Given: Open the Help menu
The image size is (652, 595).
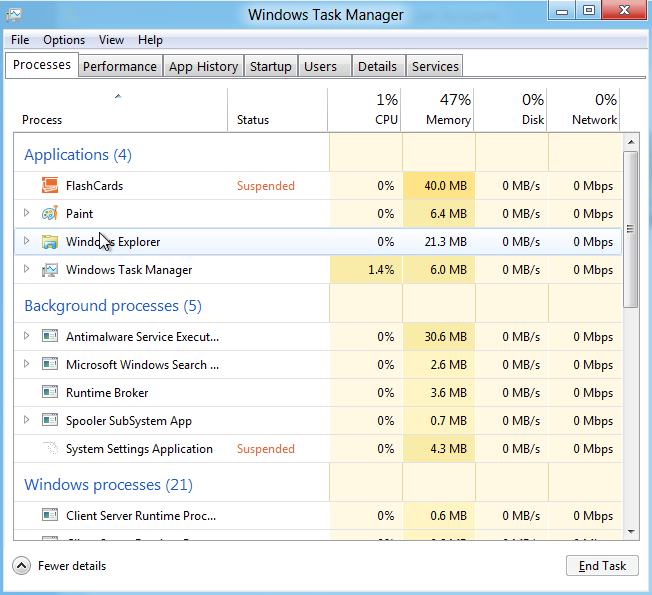Looking at the screenshot, I should click(x=150, y=40).
